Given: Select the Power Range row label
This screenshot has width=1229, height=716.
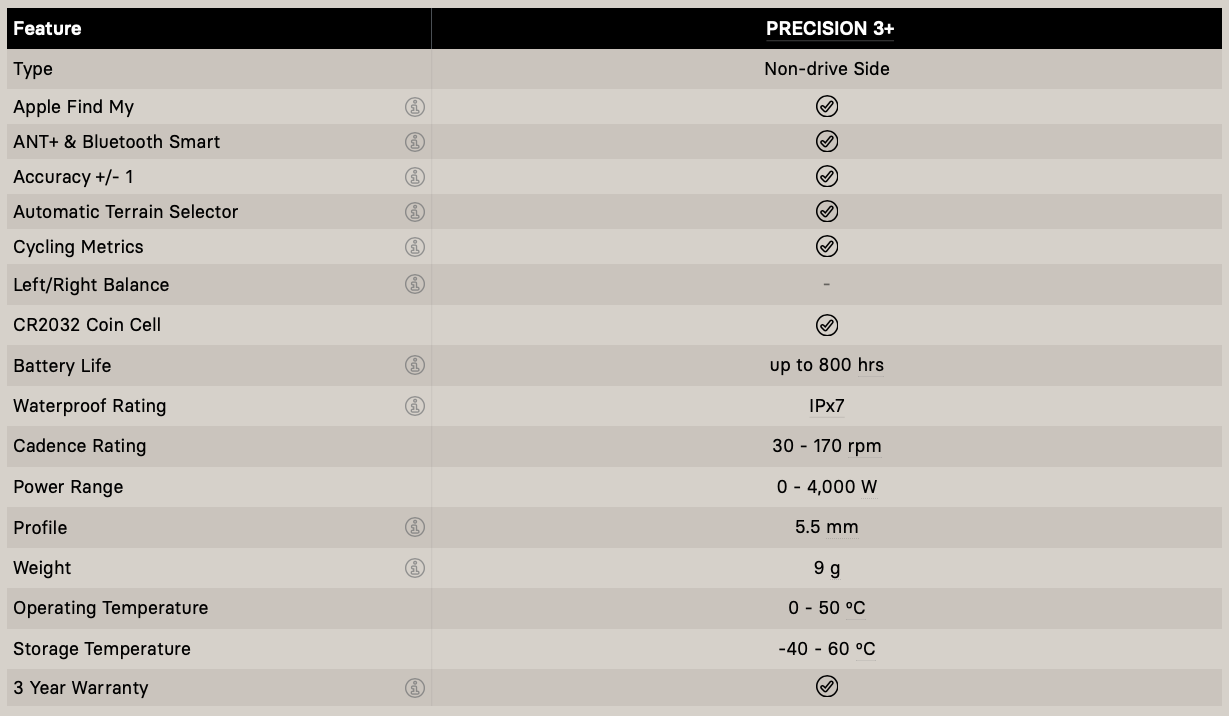Looking at the screenshot, I should [x=68, y=487].
